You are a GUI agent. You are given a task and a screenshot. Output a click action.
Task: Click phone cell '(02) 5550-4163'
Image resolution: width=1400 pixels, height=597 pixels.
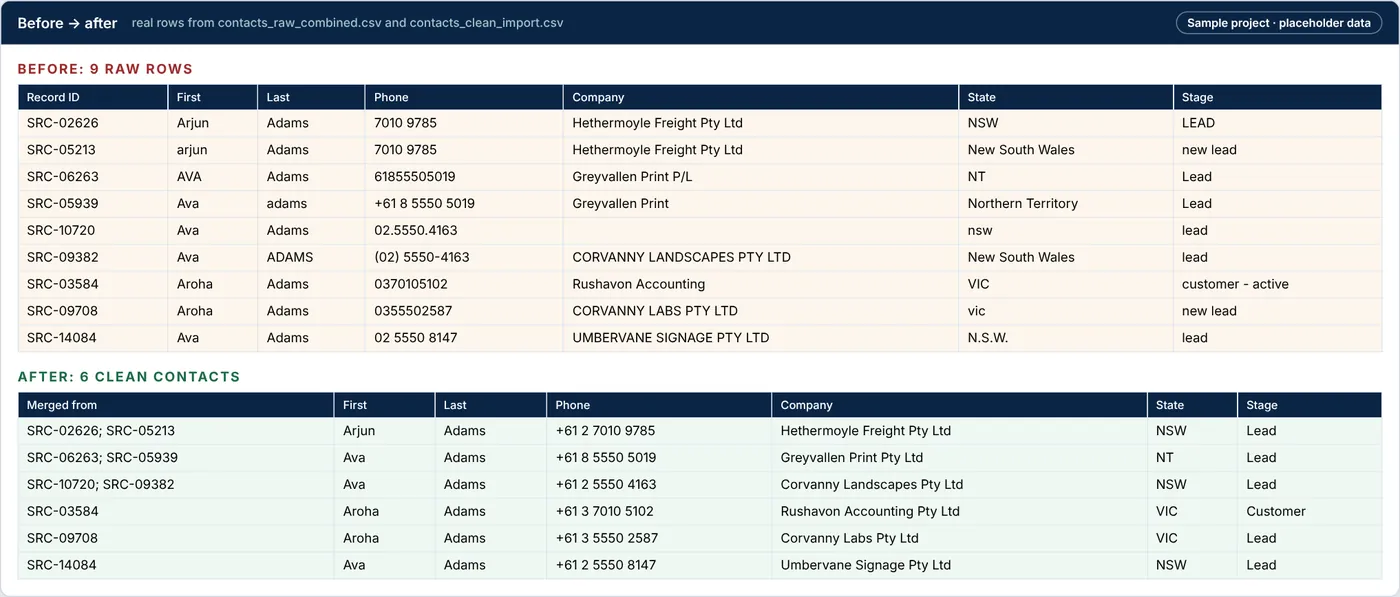pyautogui.click(x=465, y=258)
